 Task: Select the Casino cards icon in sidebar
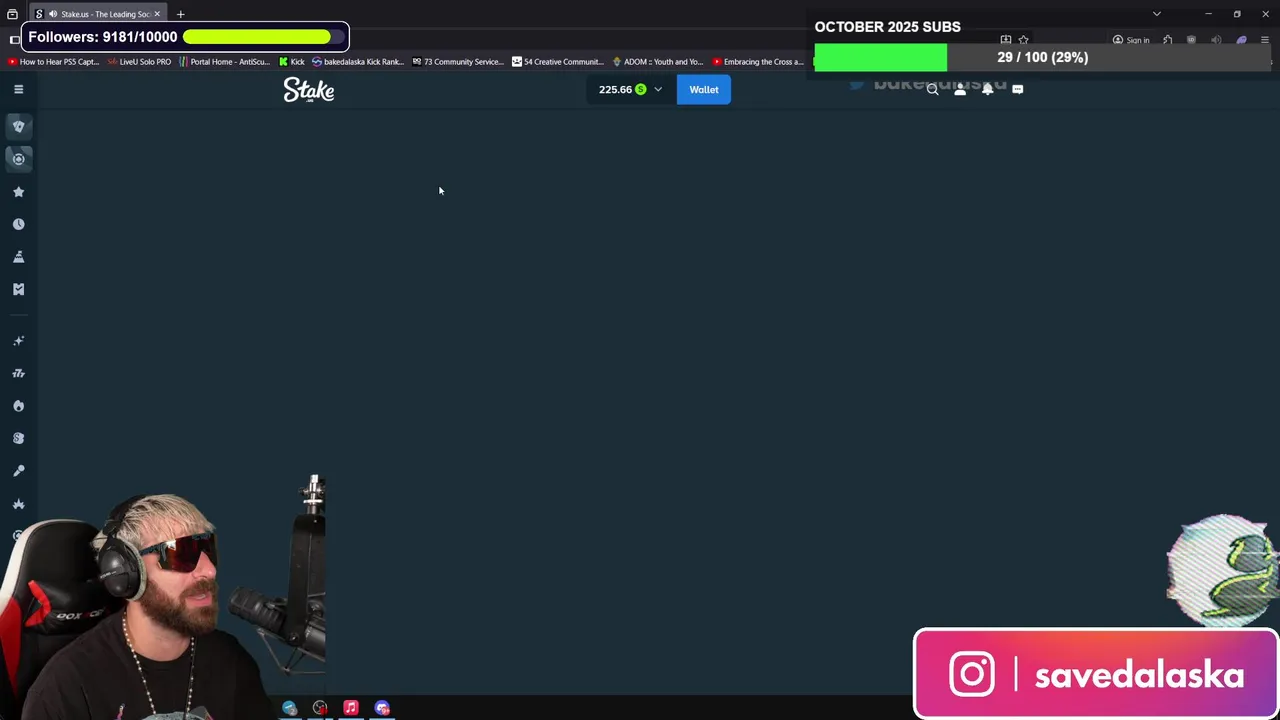click(x=18, y=126)
